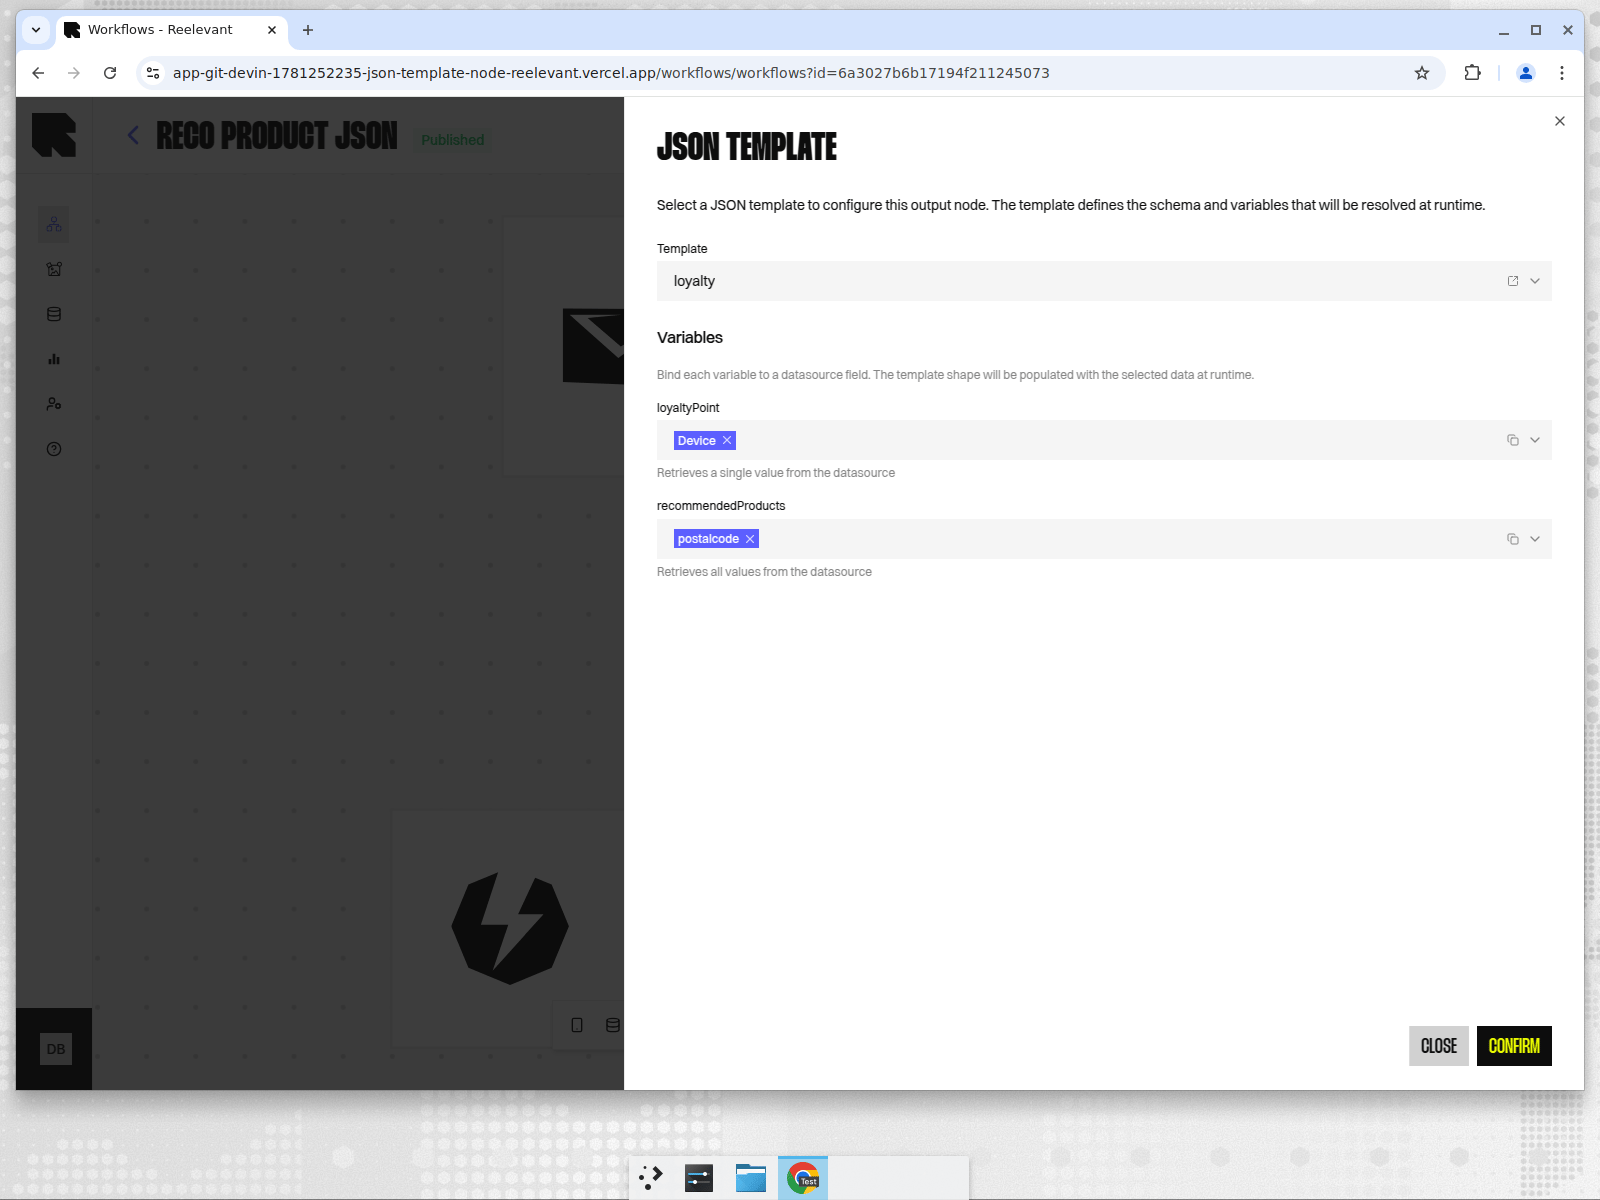Open a new browser tab
Image resolution: width=1600 pixels, height=1200 pixels.
(308, 30)
